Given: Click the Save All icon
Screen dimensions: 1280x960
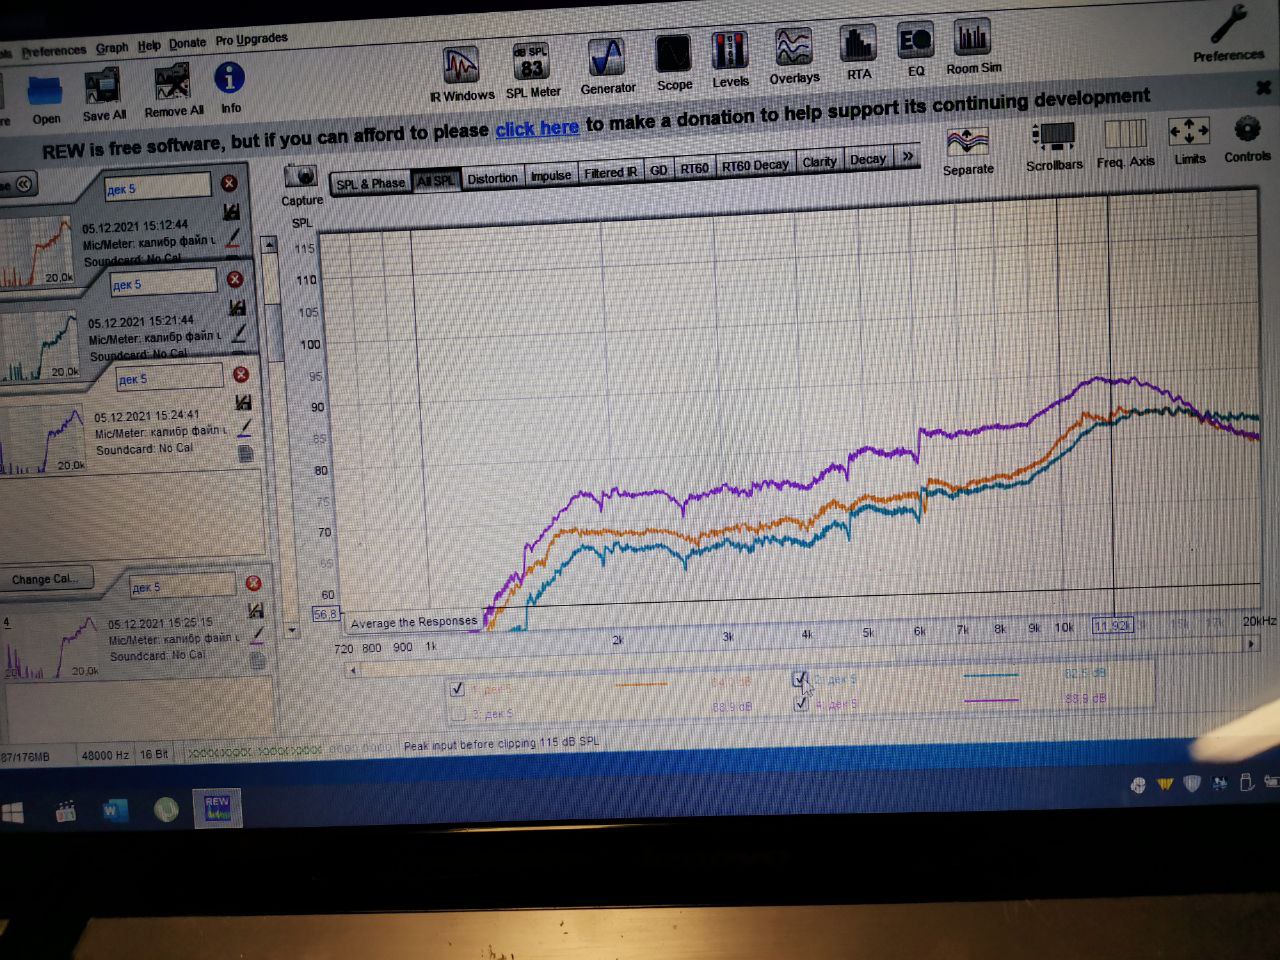Looking at the screenshot, I should click(x=103, y=95).
